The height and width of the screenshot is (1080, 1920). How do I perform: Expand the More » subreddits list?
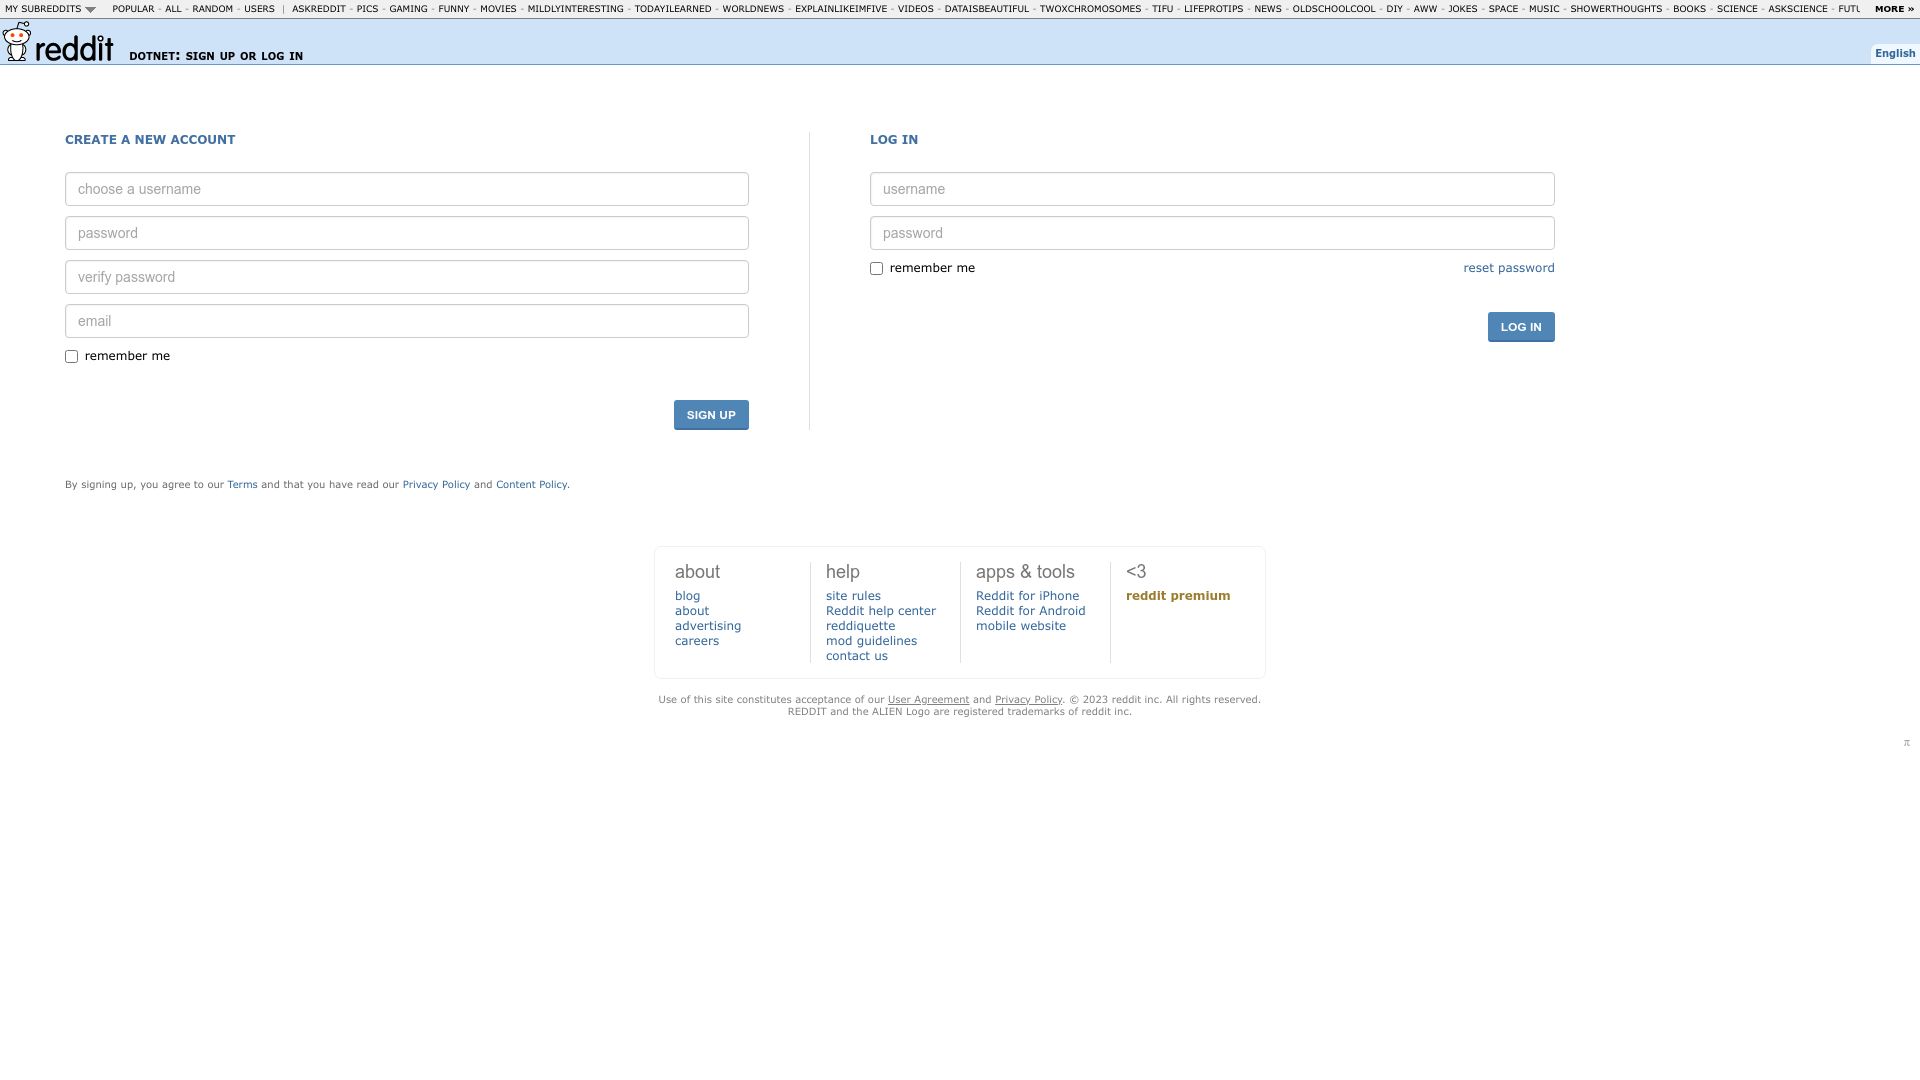pyautogui.click(x=1894, y=9)
